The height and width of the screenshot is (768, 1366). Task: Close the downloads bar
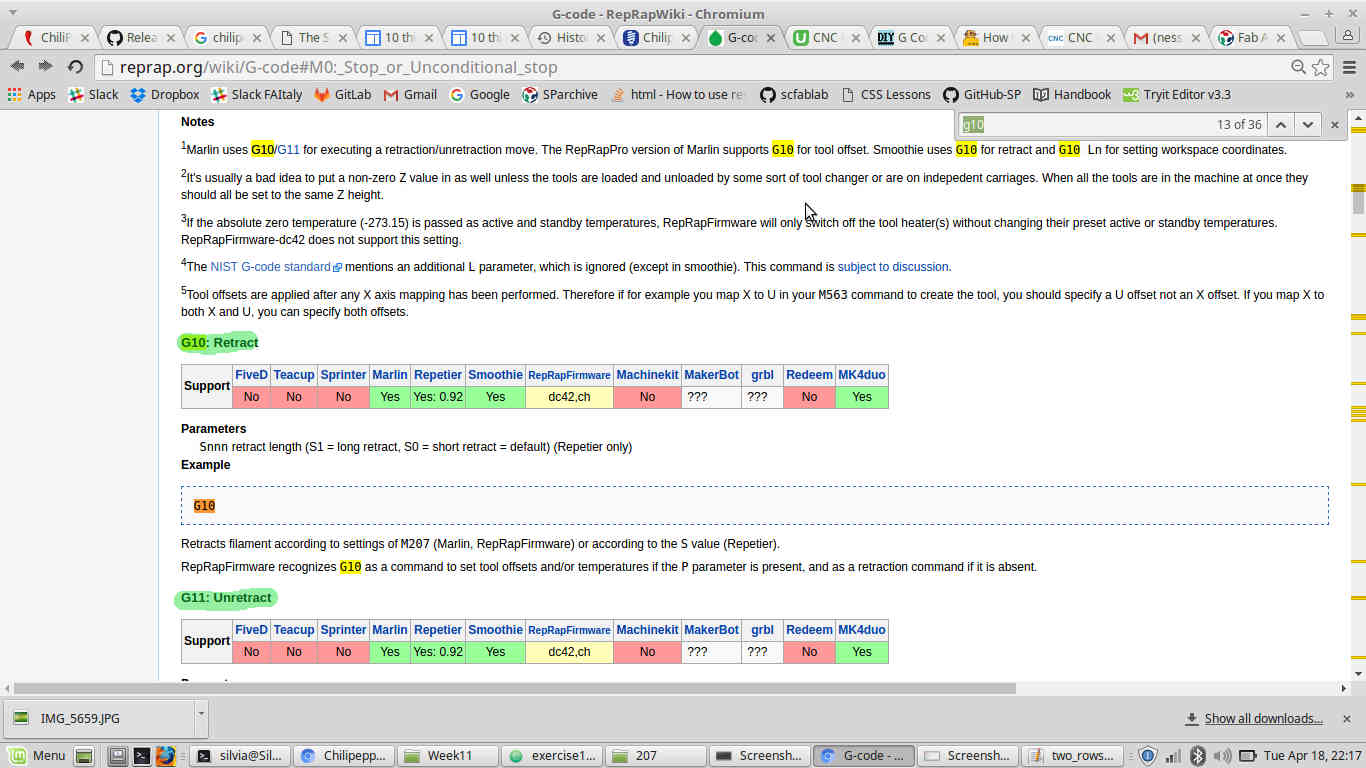(1348, 718)
